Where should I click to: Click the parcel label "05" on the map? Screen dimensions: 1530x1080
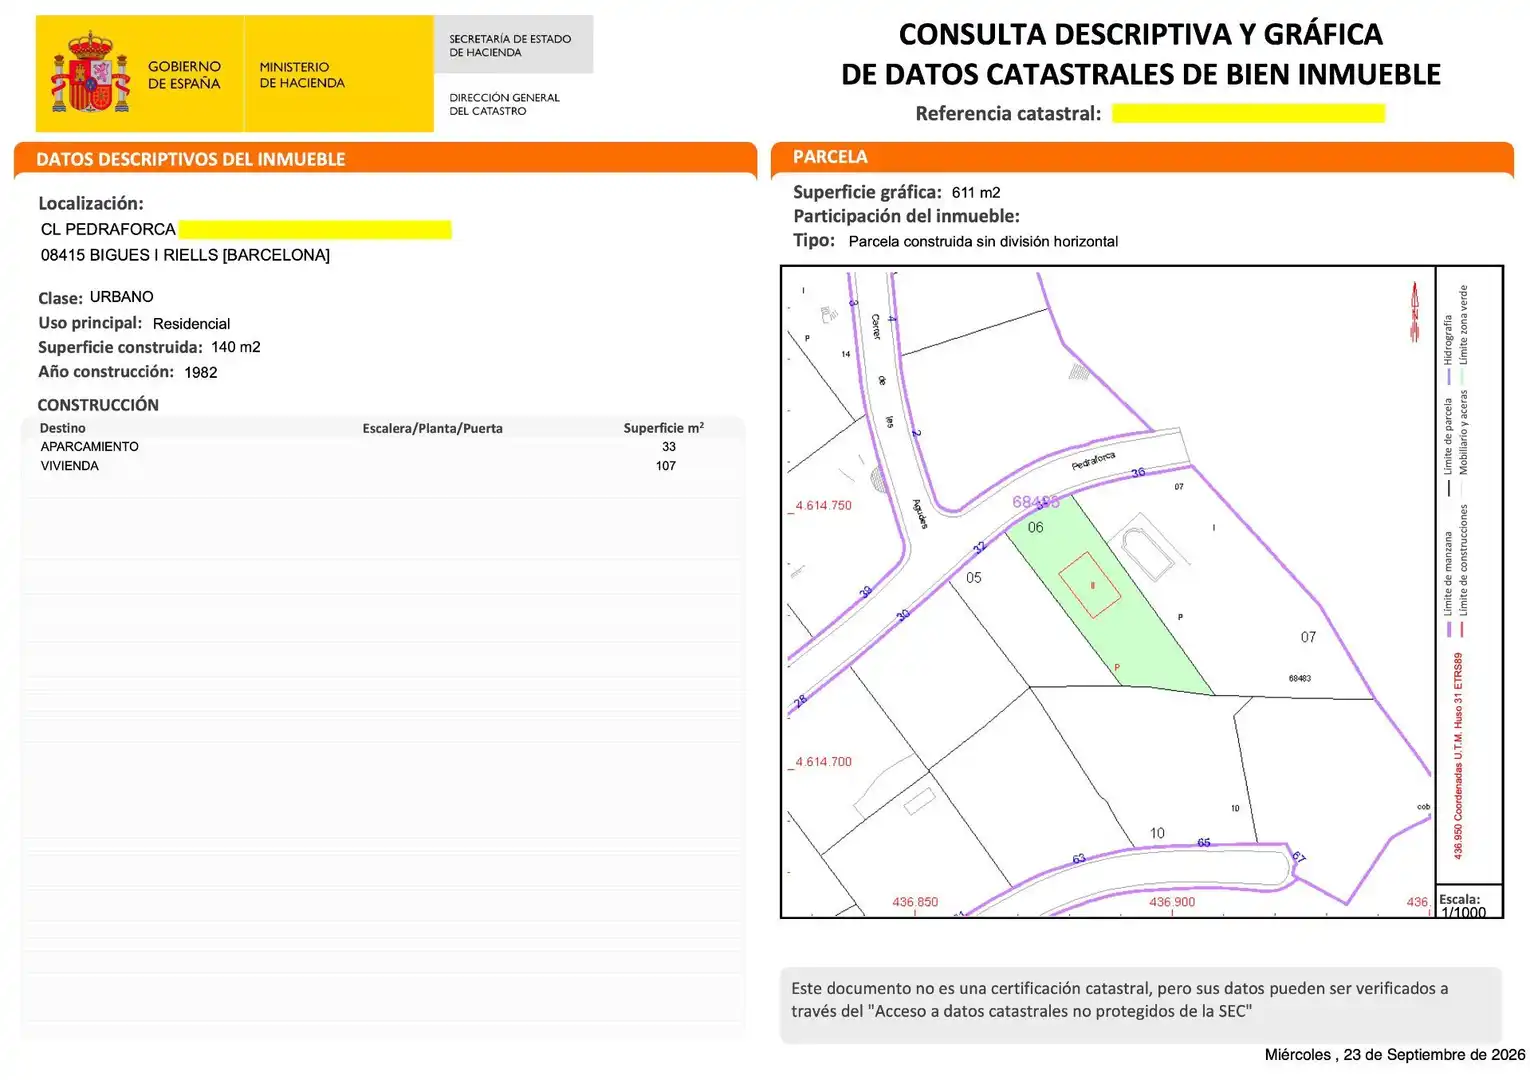click(x=974, y=578)
